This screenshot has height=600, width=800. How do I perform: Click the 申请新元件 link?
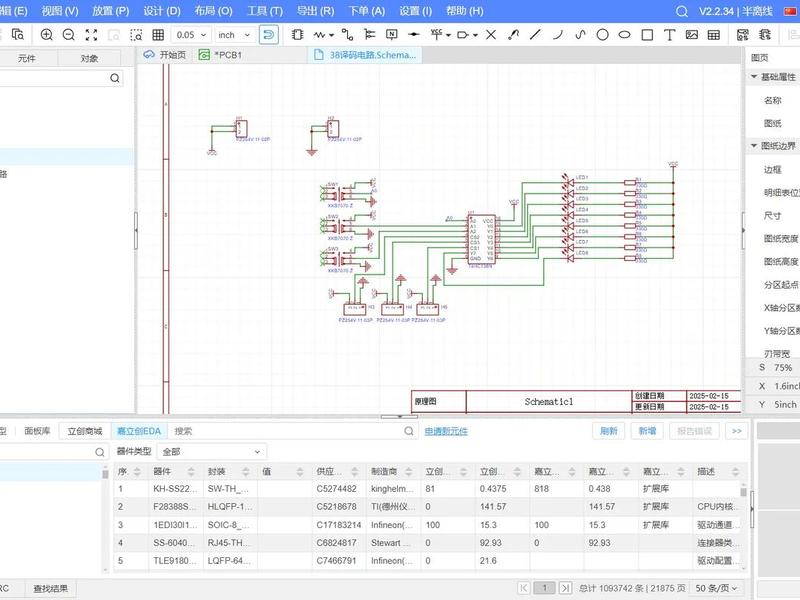click(x=446, y=431)
